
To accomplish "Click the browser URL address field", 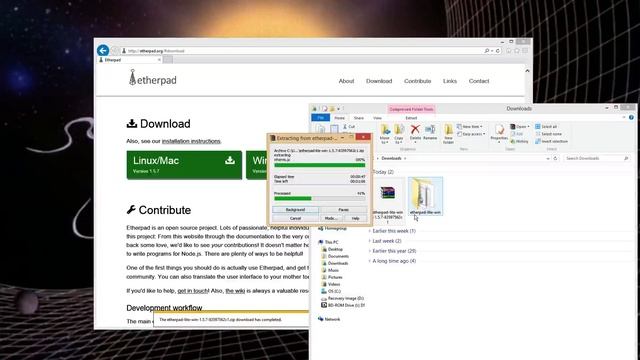I will (x=304, y=51).
